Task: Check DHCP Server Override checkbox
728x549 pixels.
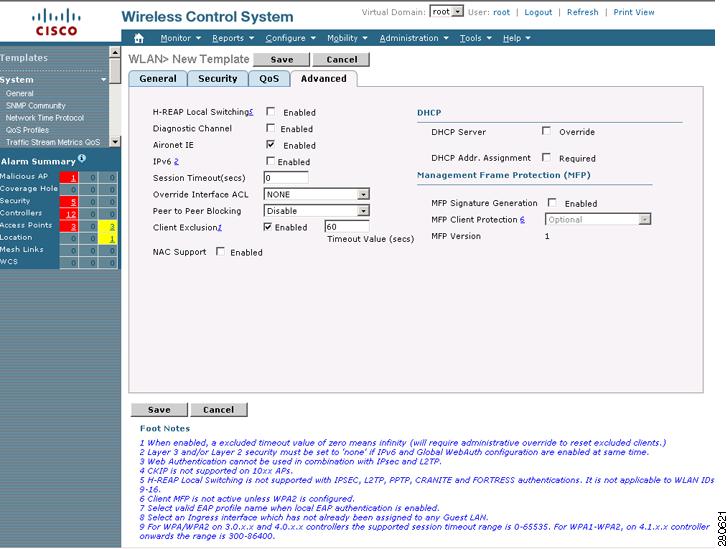Action: pos(546,131)
